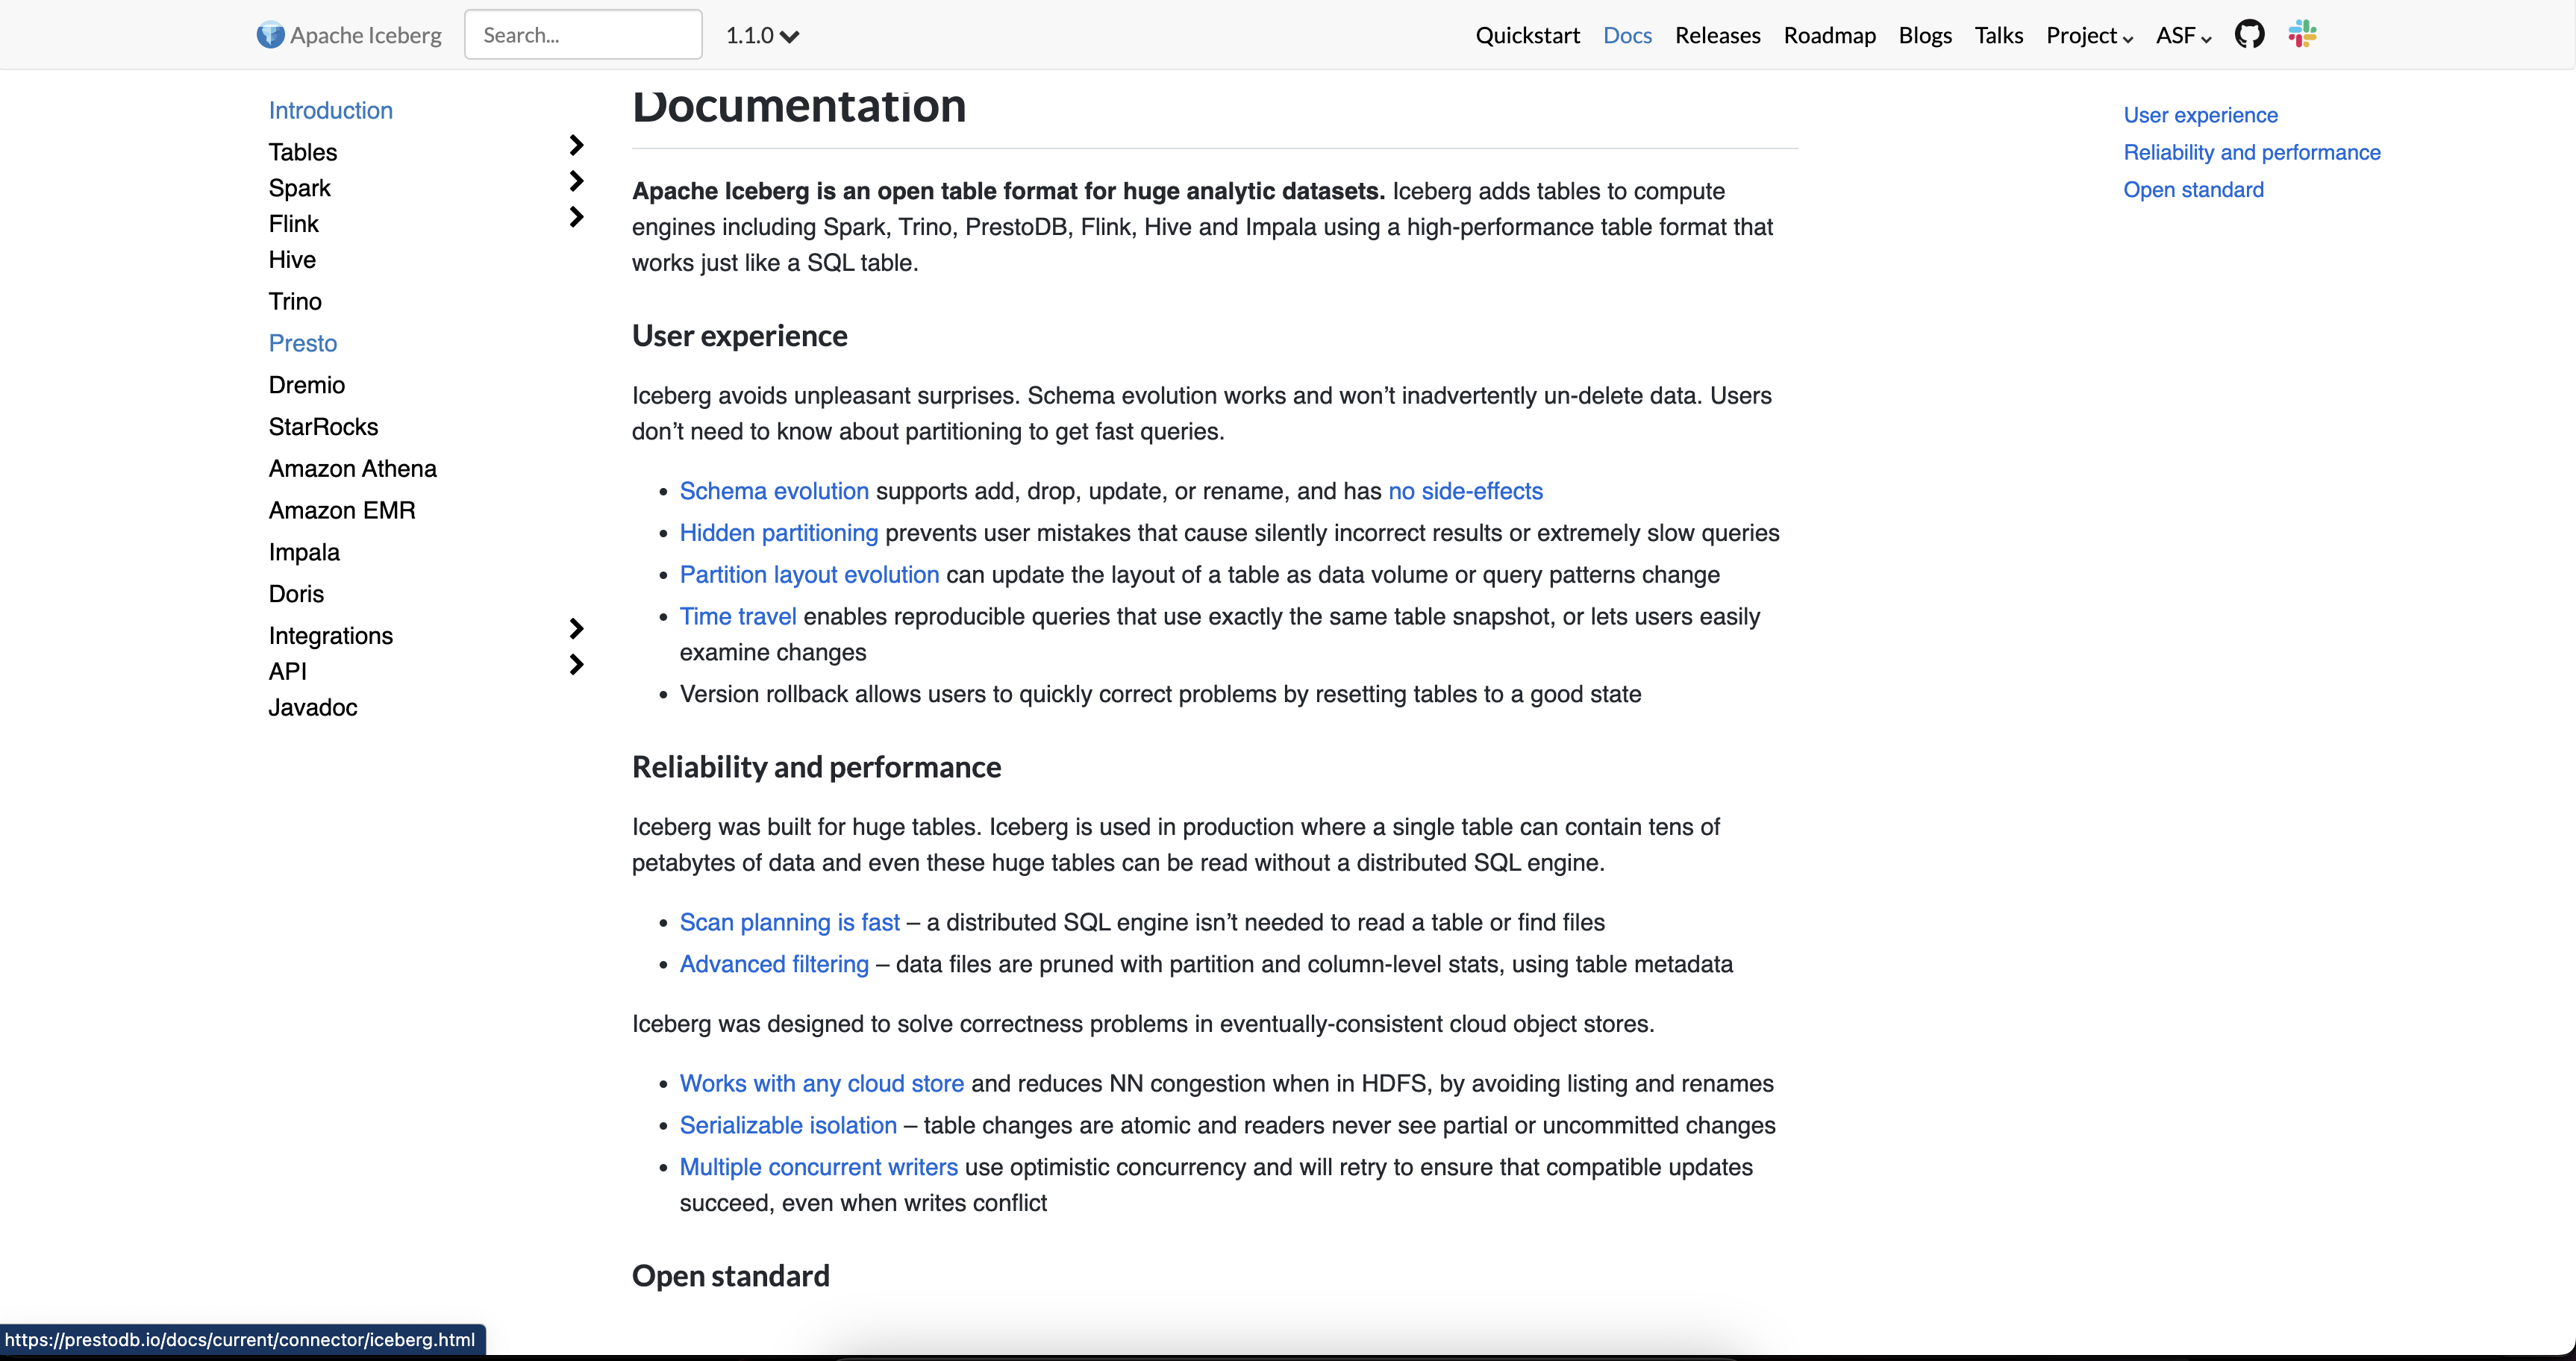Viewport: 2576px width, 1361px height.
Task: Switch to the Docs tab
Action: point(1626,35)
